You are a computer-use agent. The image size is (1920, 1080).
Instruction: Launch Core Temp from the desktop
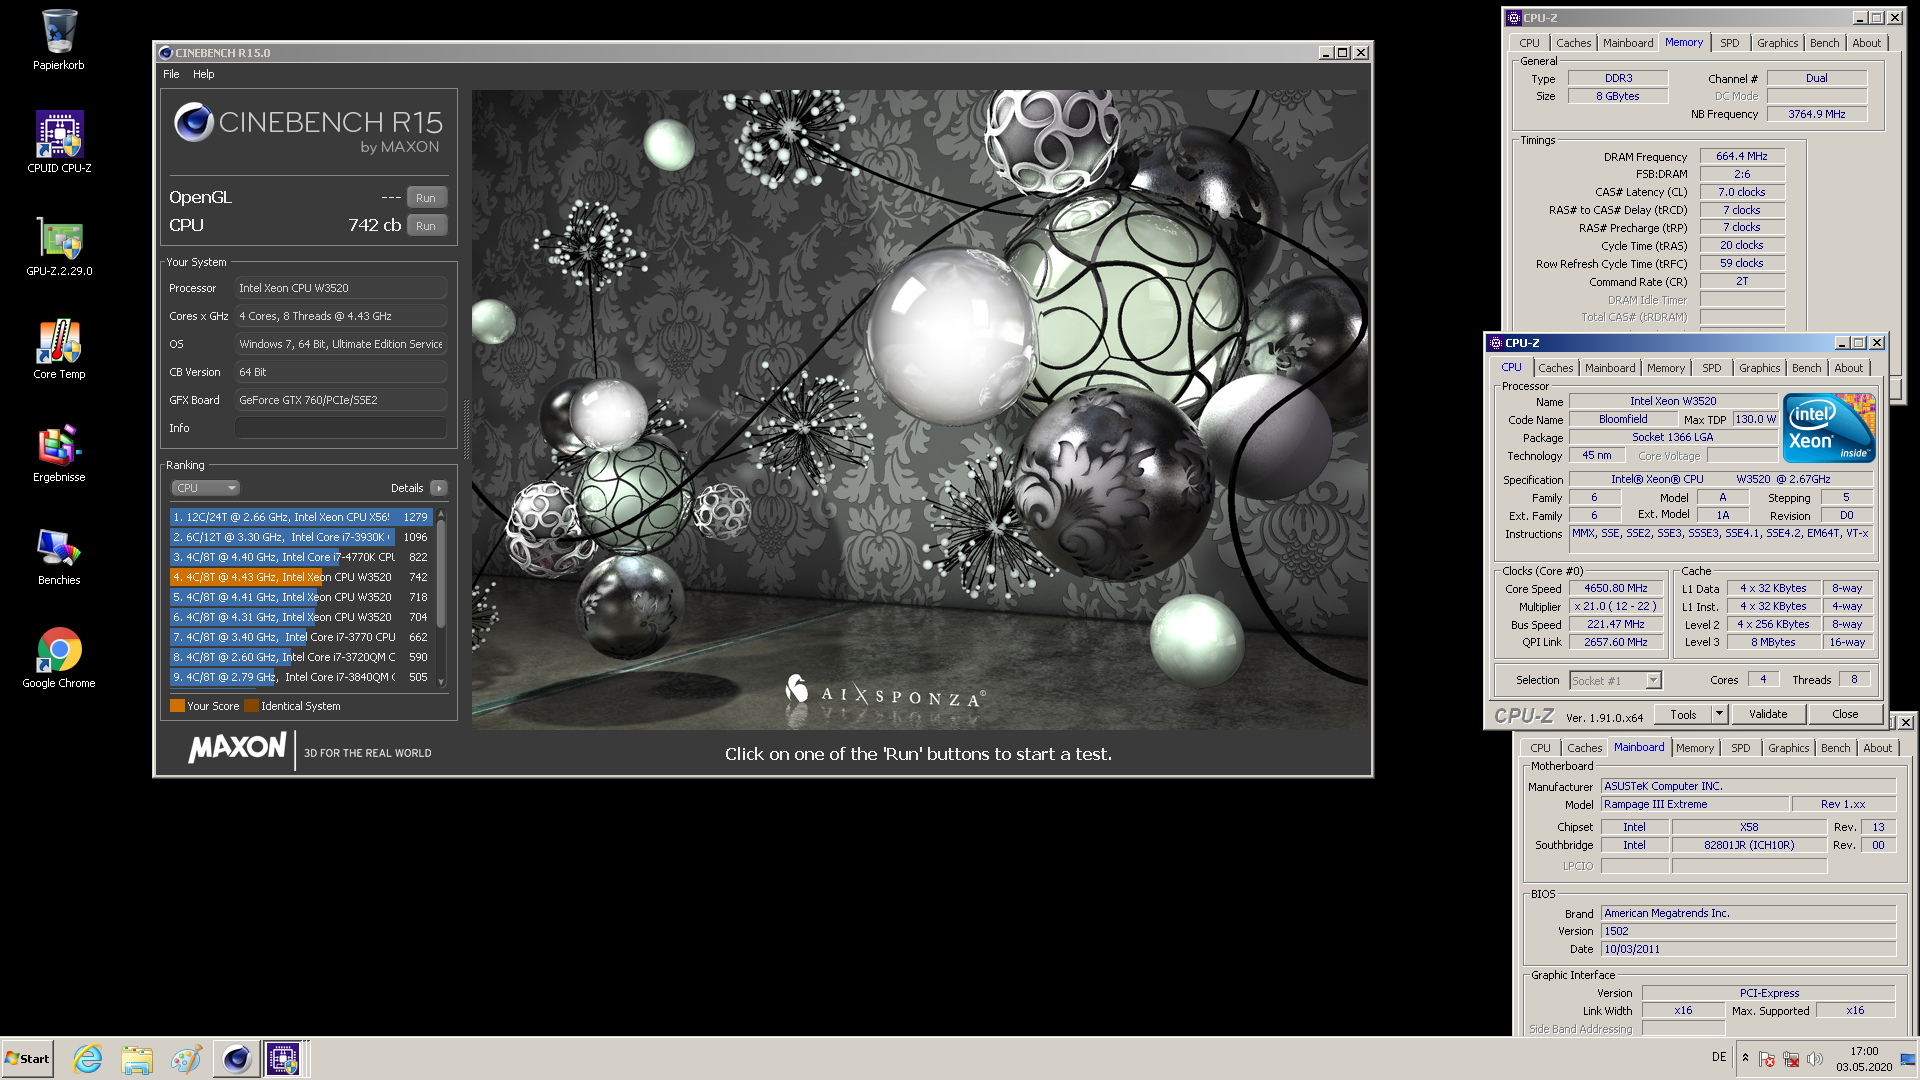(x=59, y=349)
